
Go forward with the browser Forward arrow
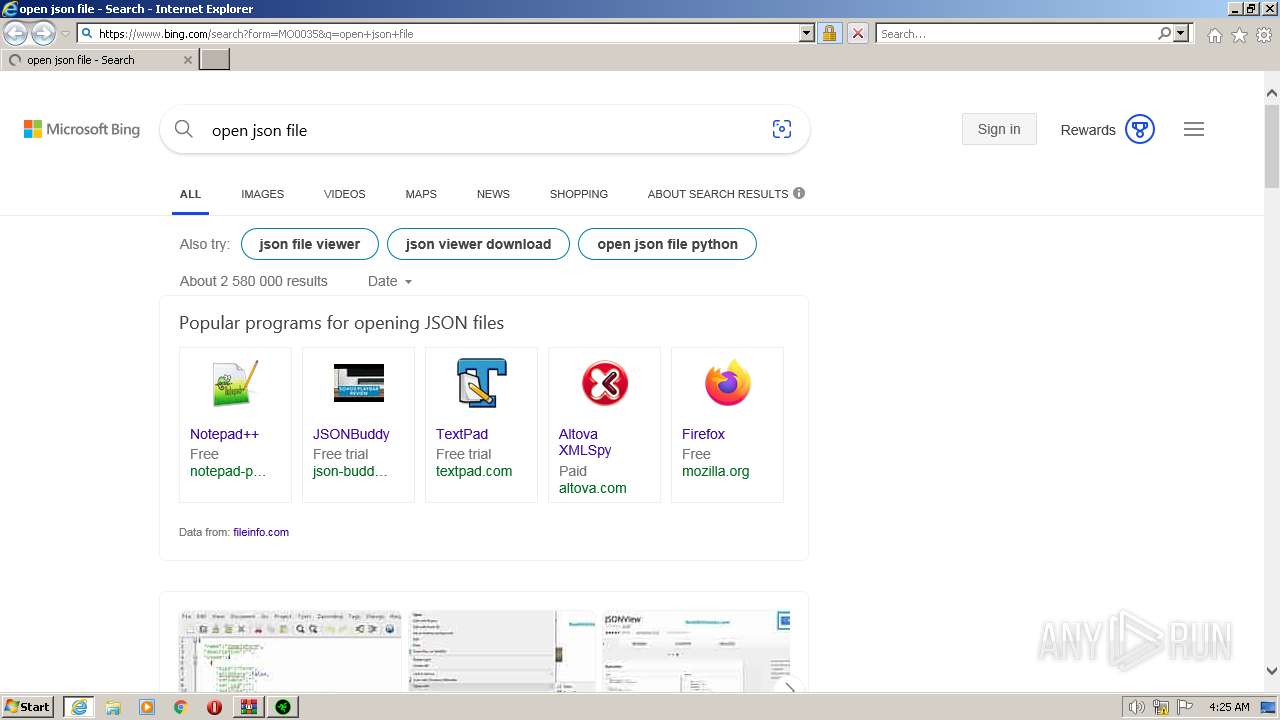(43, 33)
